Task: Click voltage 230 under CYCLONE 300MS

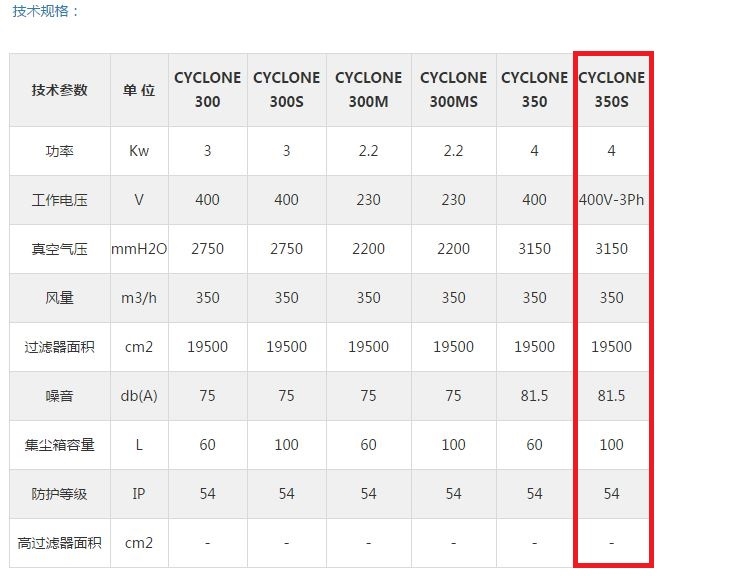Action: pyautogui.click(x=454, y=200)
